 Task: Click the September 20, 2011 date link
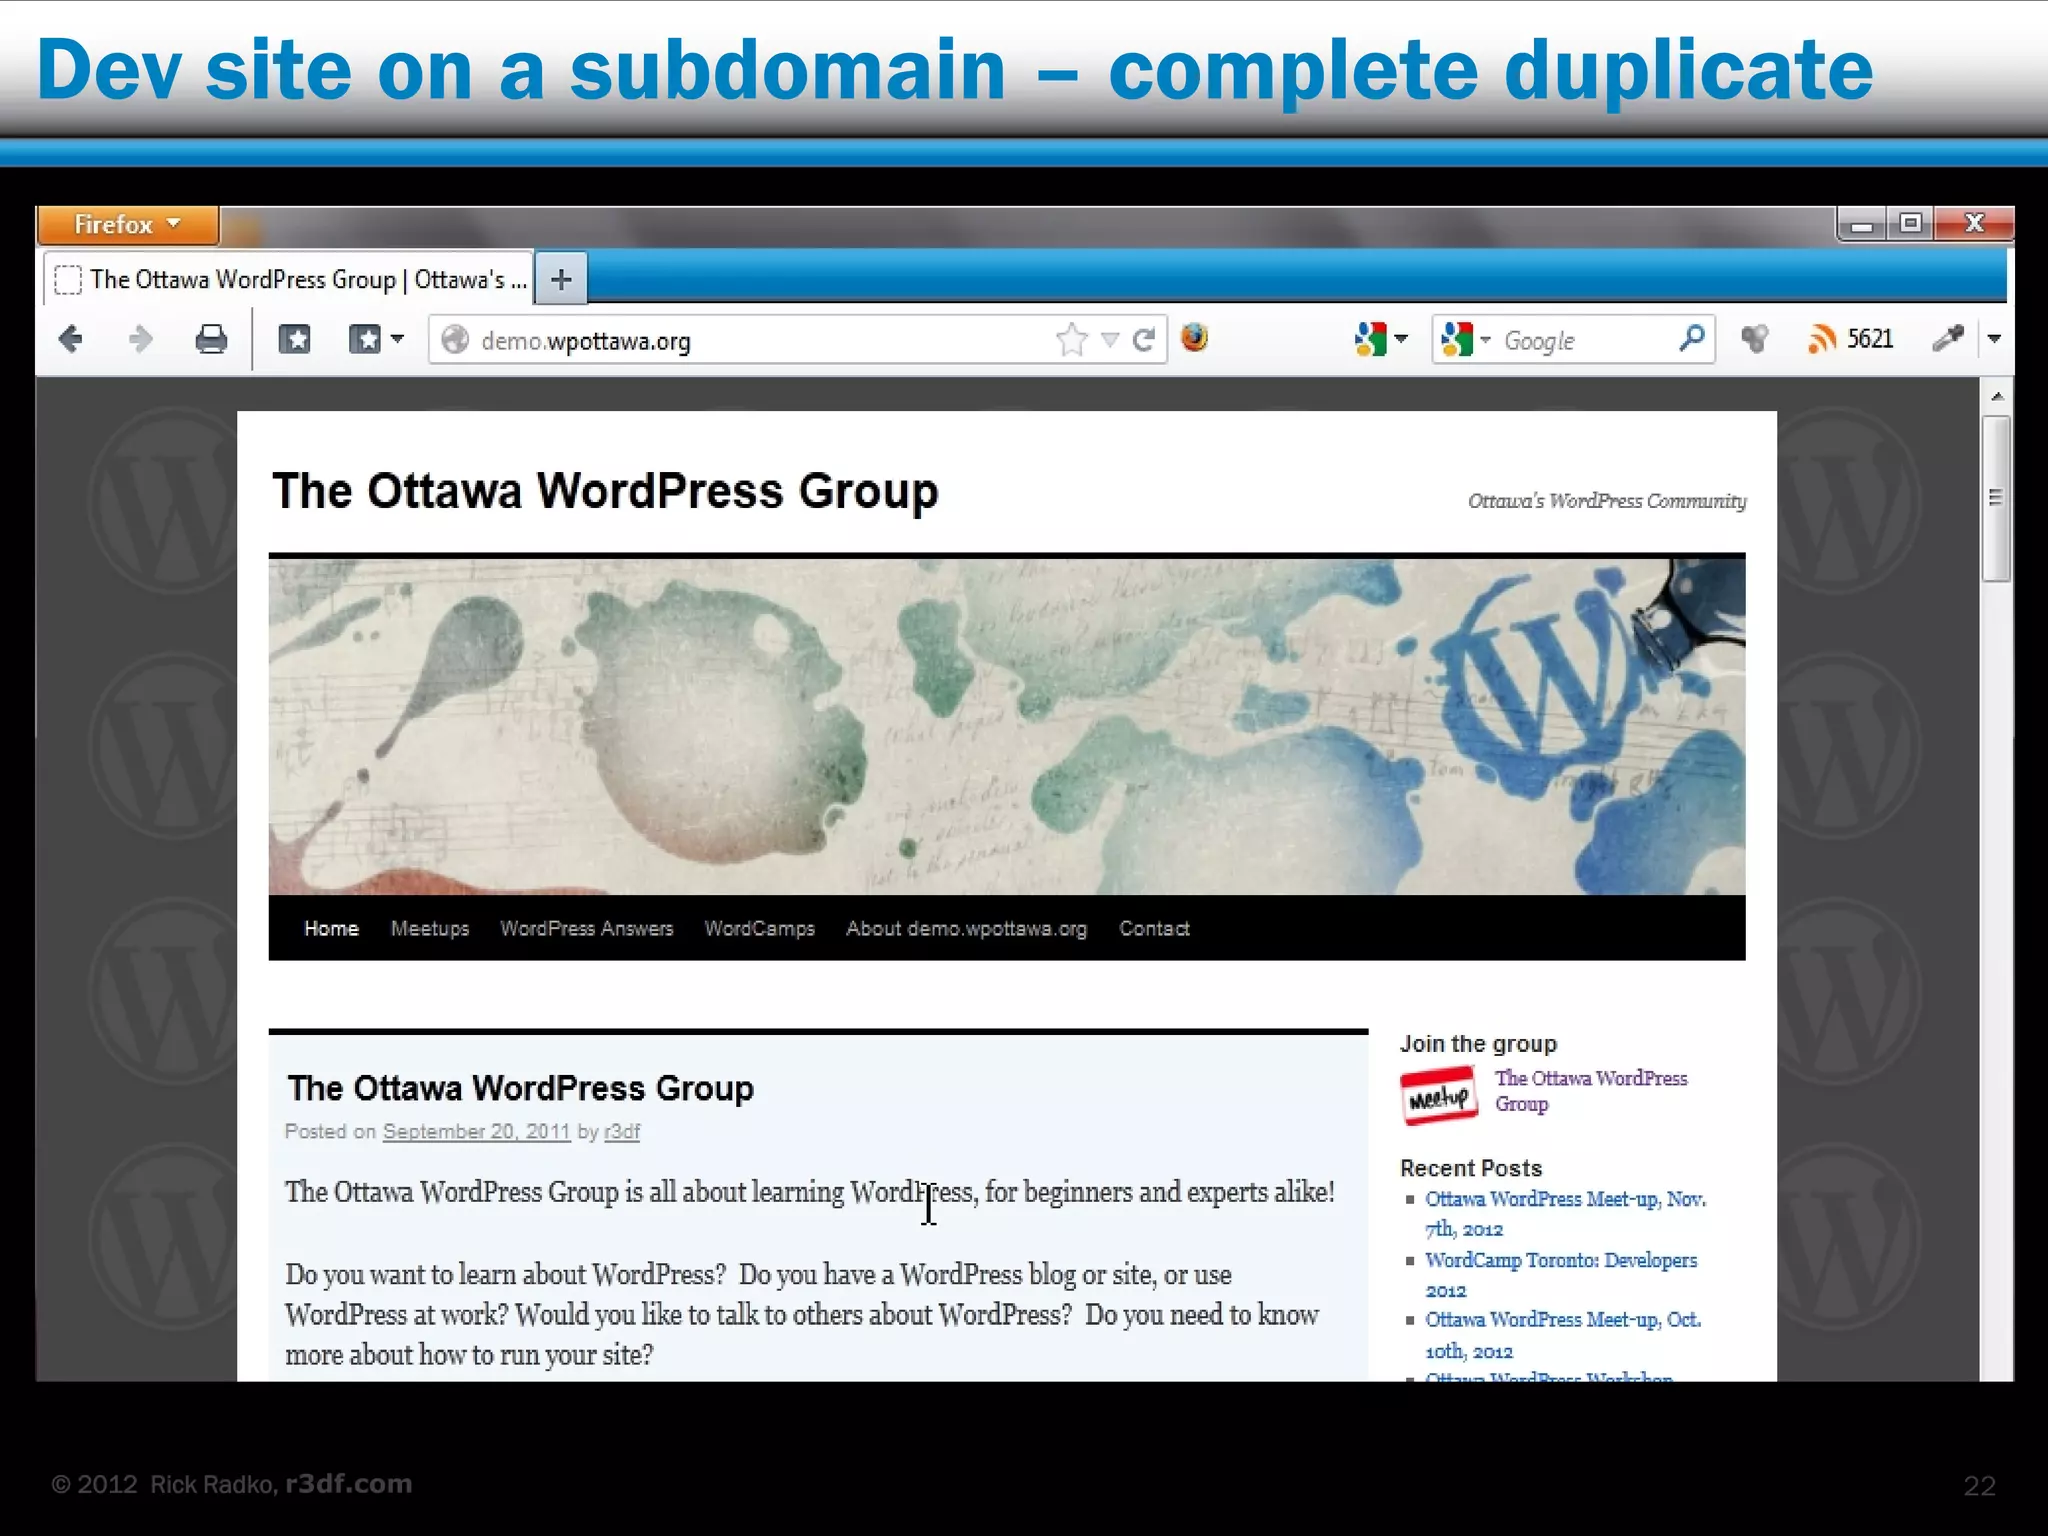(476, 1131)
